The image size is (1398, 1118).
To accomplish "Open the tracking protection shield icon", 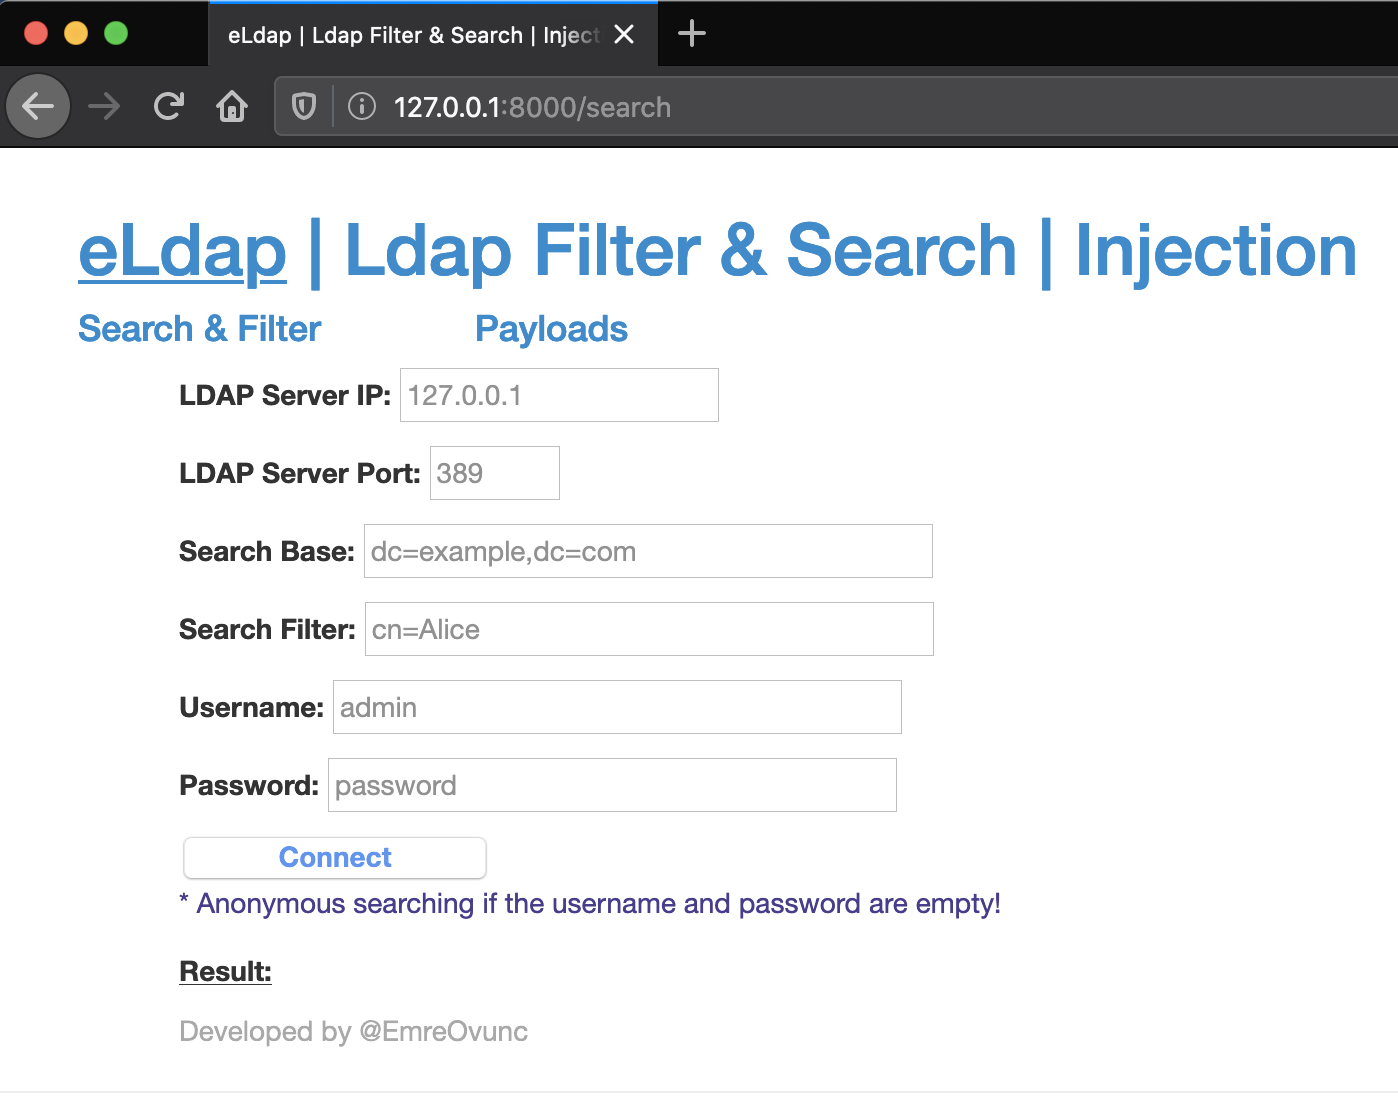I will 304,106.
